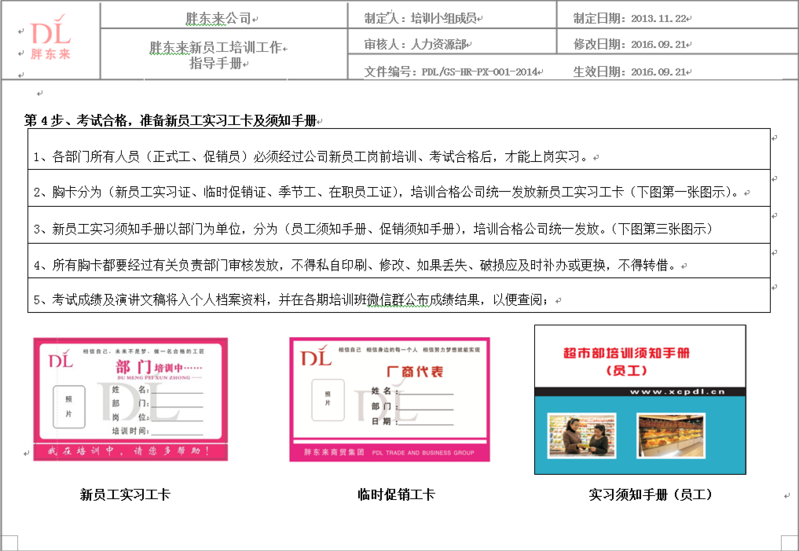Click the 照片 photo placeholder on 厂商代表 badge
The image size is (799, 551).
click(x=328, y=400)
